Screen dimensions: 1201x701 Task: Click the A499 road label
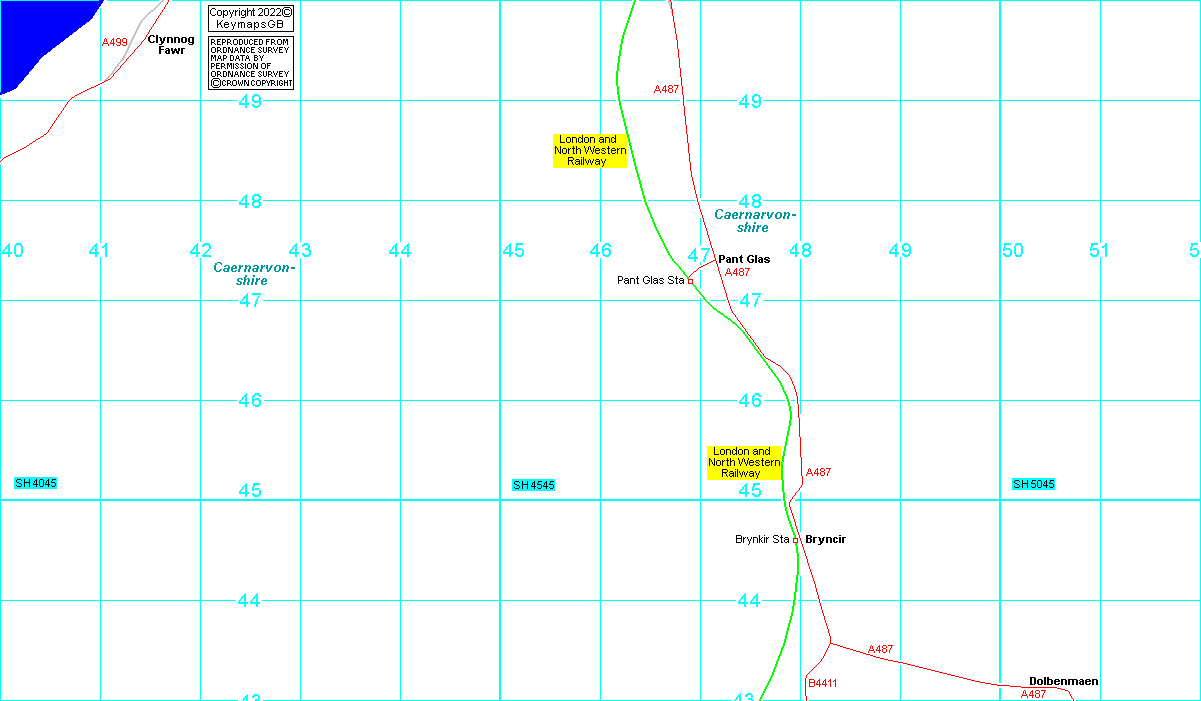(x=115, y=43)
